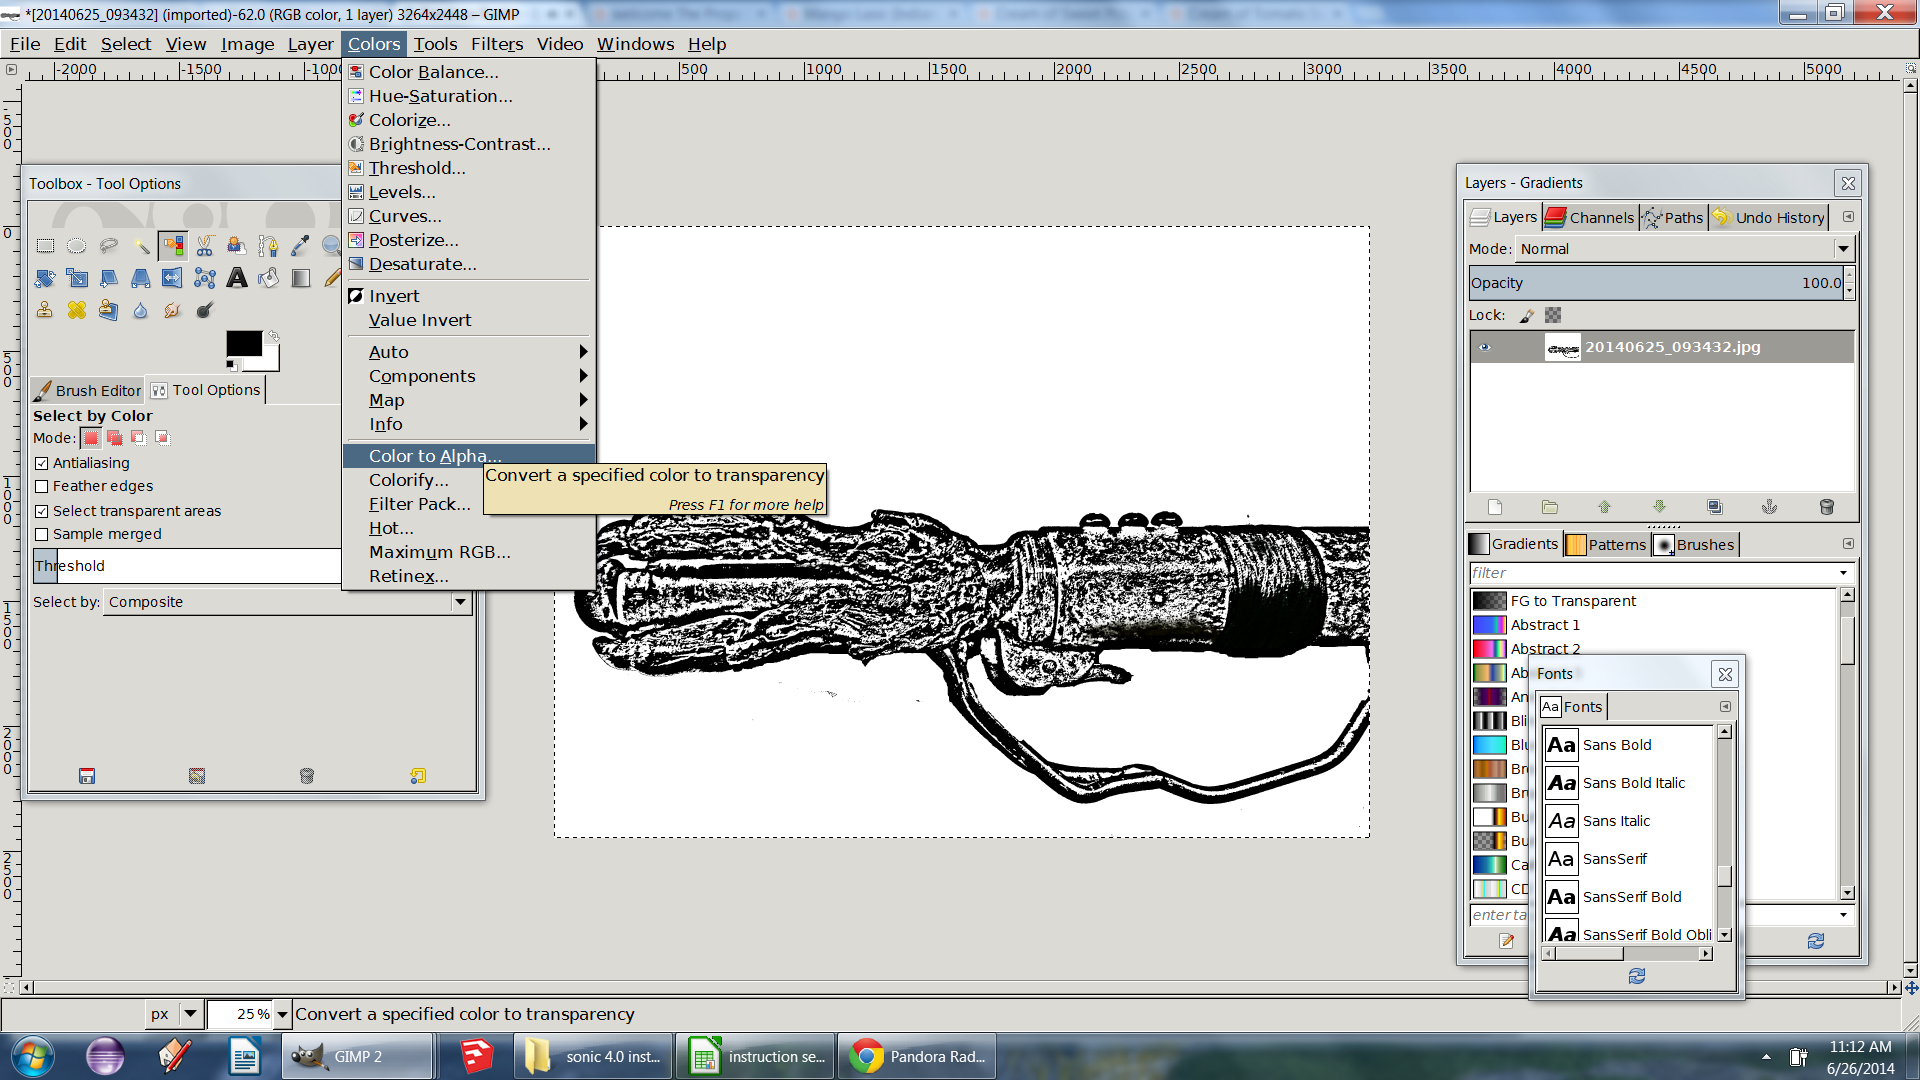Viewport: 1920px width, 1080px height.
Task: Select the Fuzzy Select magic wand tool
Action: (x=141, y=246)
